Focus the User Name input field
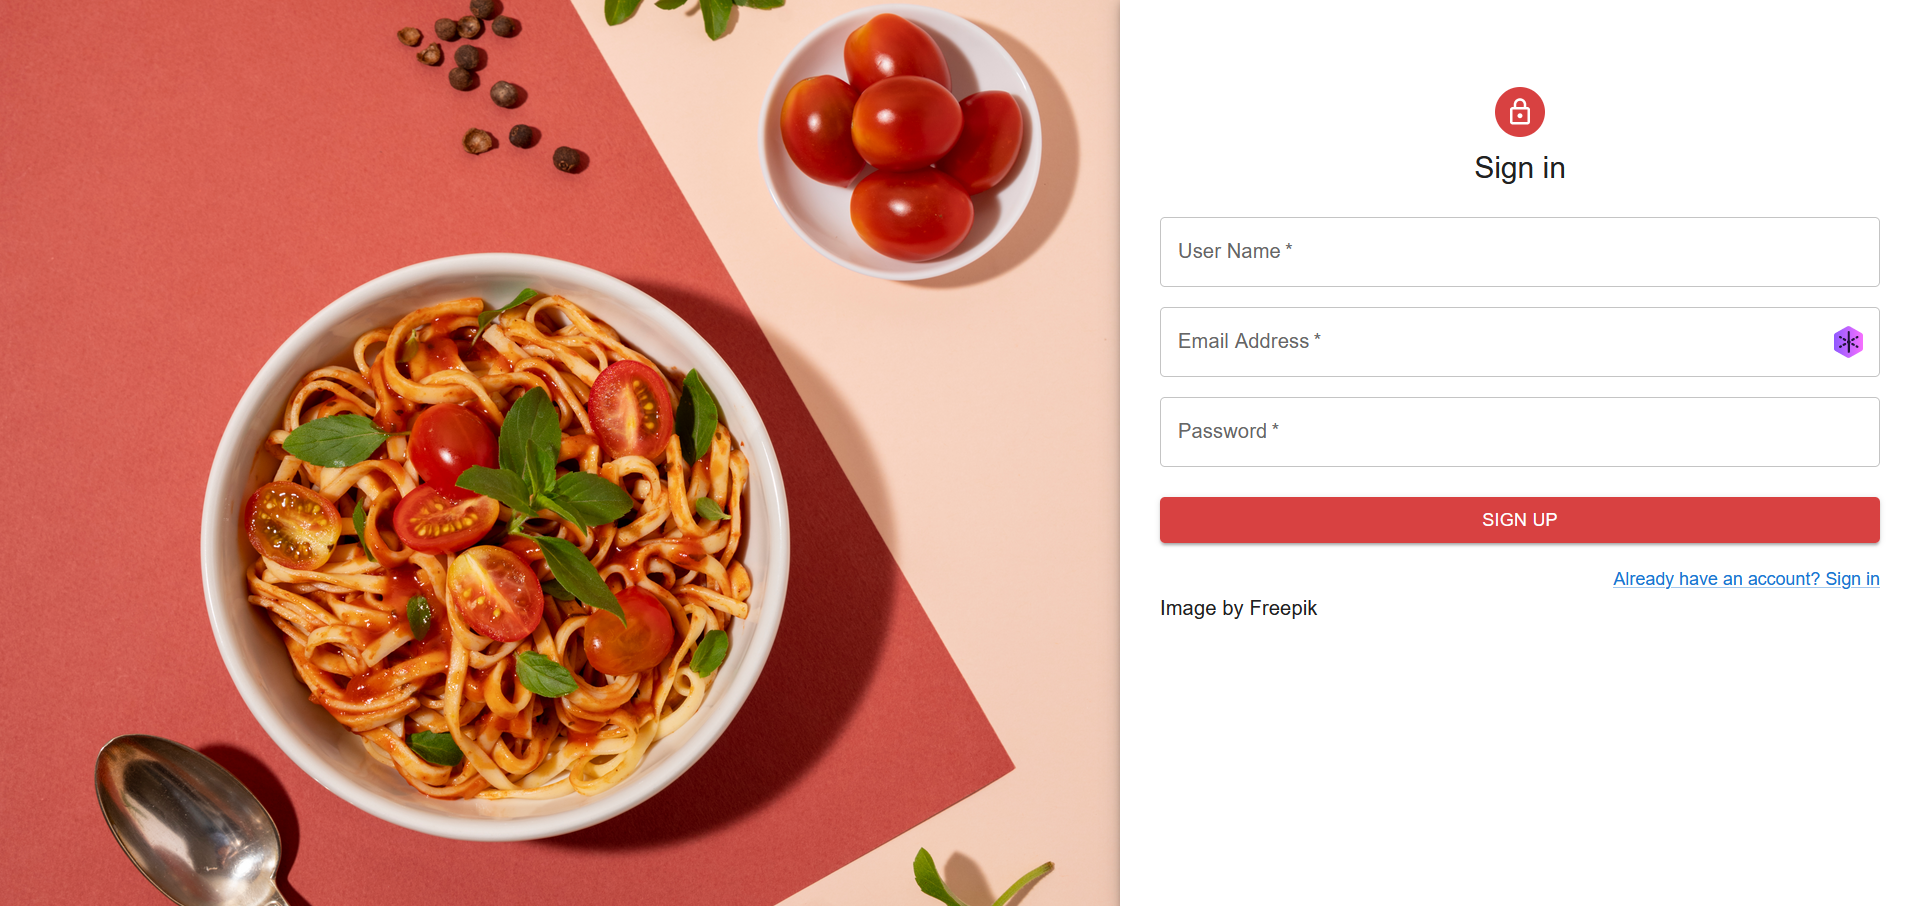 pos(1519,252)
